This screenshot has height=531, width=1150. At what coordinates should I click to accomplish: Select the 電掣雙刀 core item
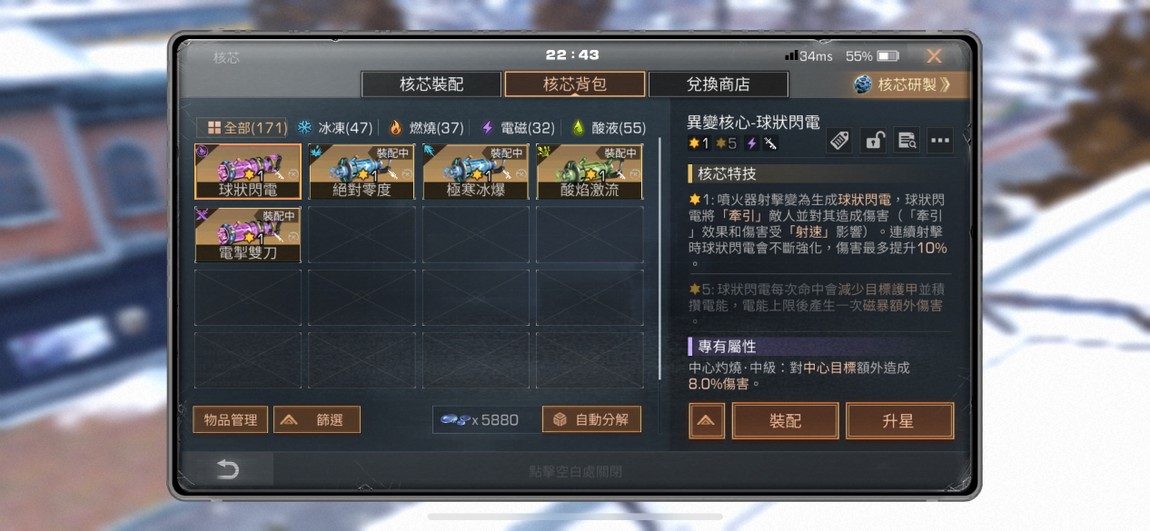248,235
